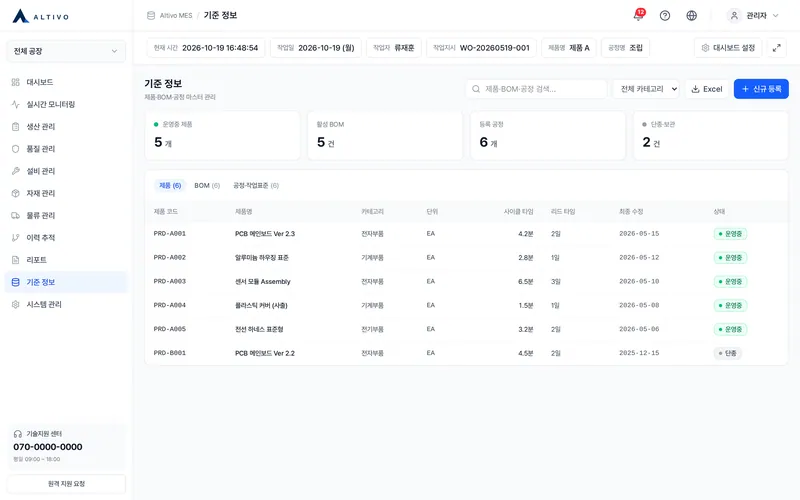Screen dimensions: 800x500
Task: Click the 실시간 모니터링 pulse icon
Action: [x=16, y=104]
